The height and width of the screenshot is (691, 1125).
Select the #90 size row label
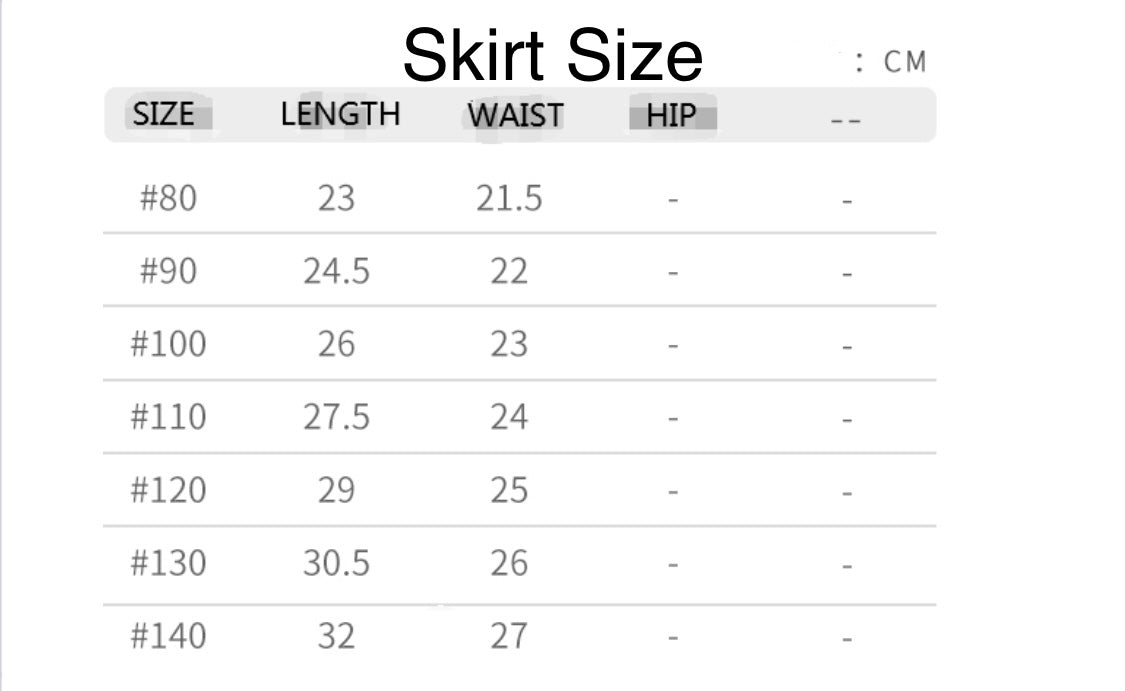click(x=168, y=271)
